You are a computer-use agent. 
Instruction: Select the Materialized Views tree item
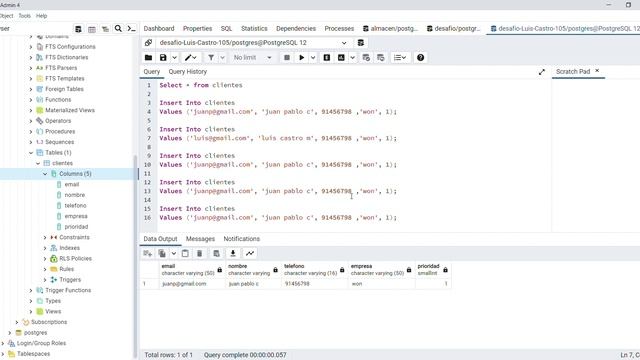70,110
